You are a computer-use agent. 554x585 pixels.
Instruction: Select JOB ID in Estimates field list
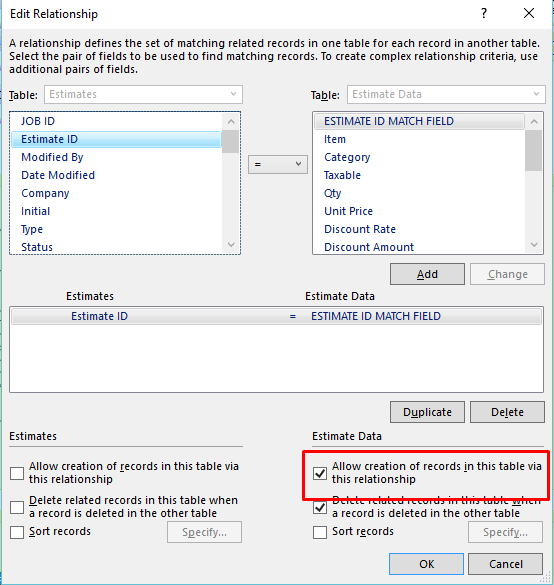pyautogui.click(x=38, y=121)
